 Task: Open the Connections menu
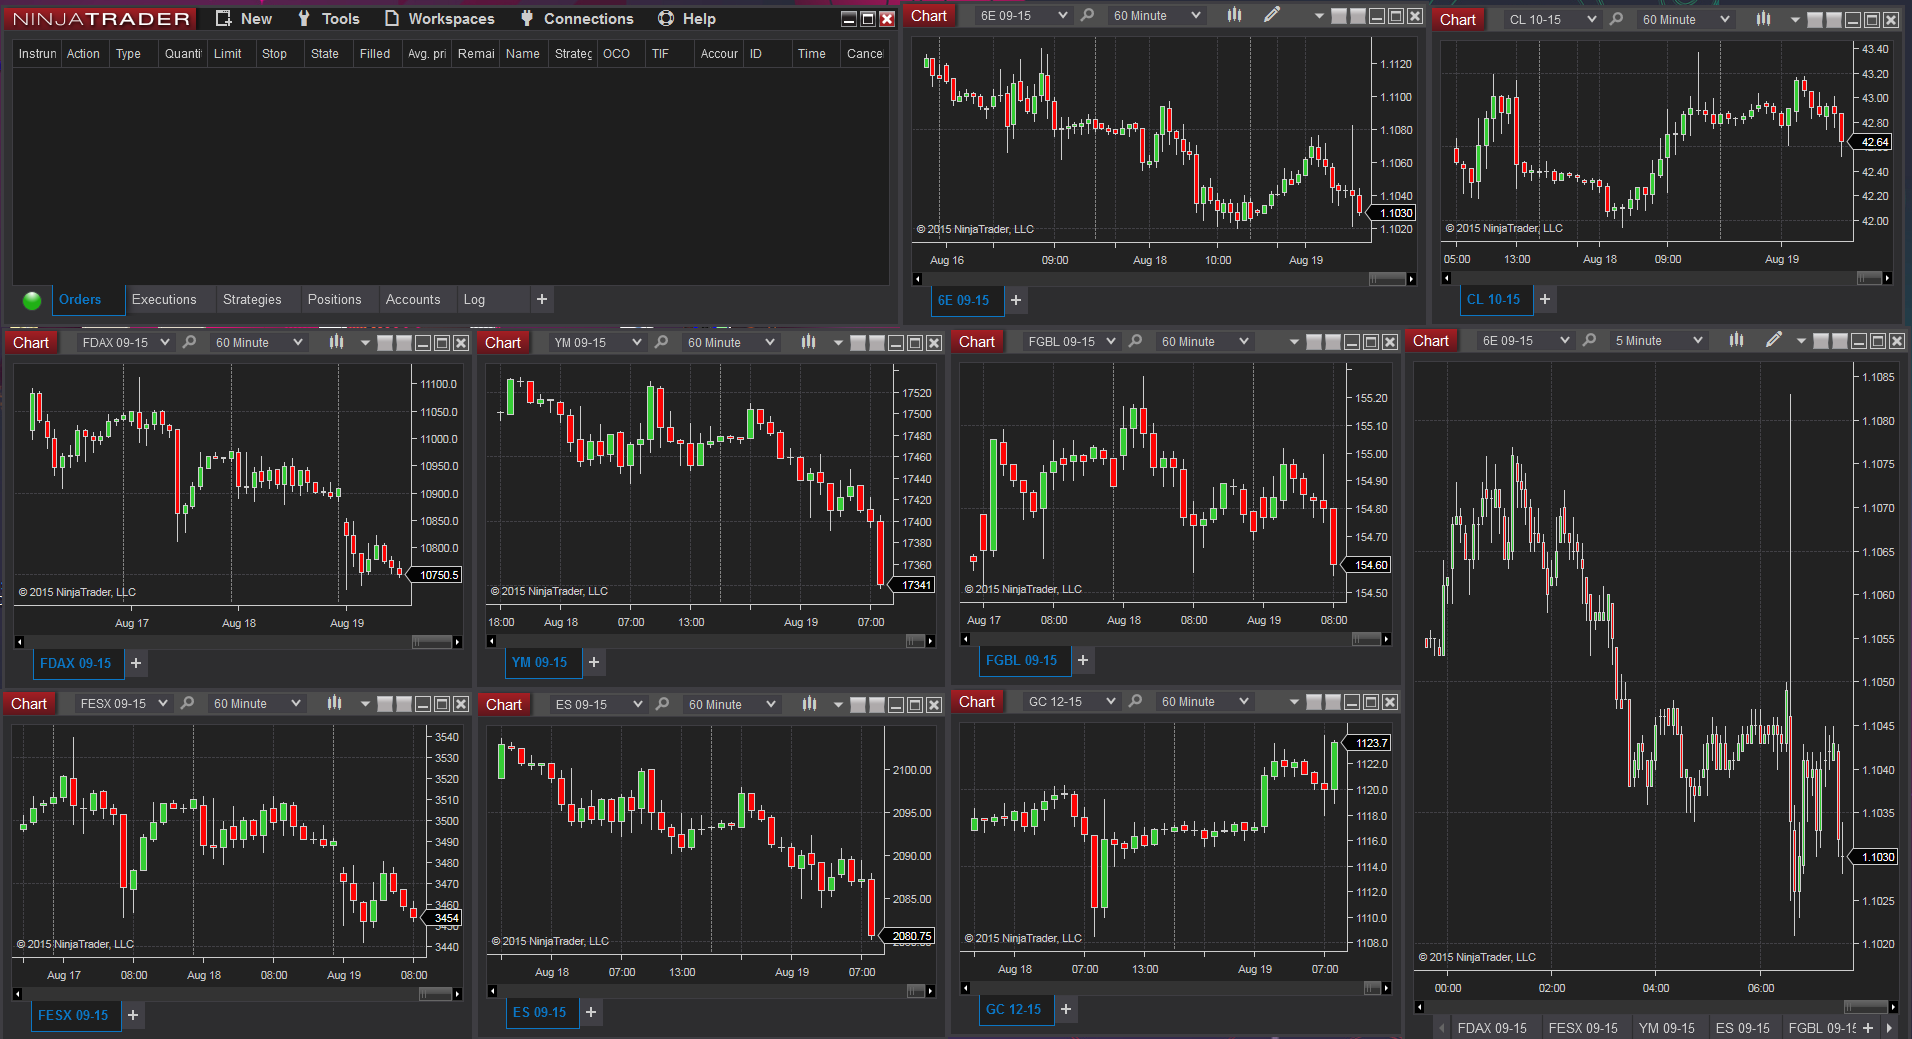click(x=577, y=19)
